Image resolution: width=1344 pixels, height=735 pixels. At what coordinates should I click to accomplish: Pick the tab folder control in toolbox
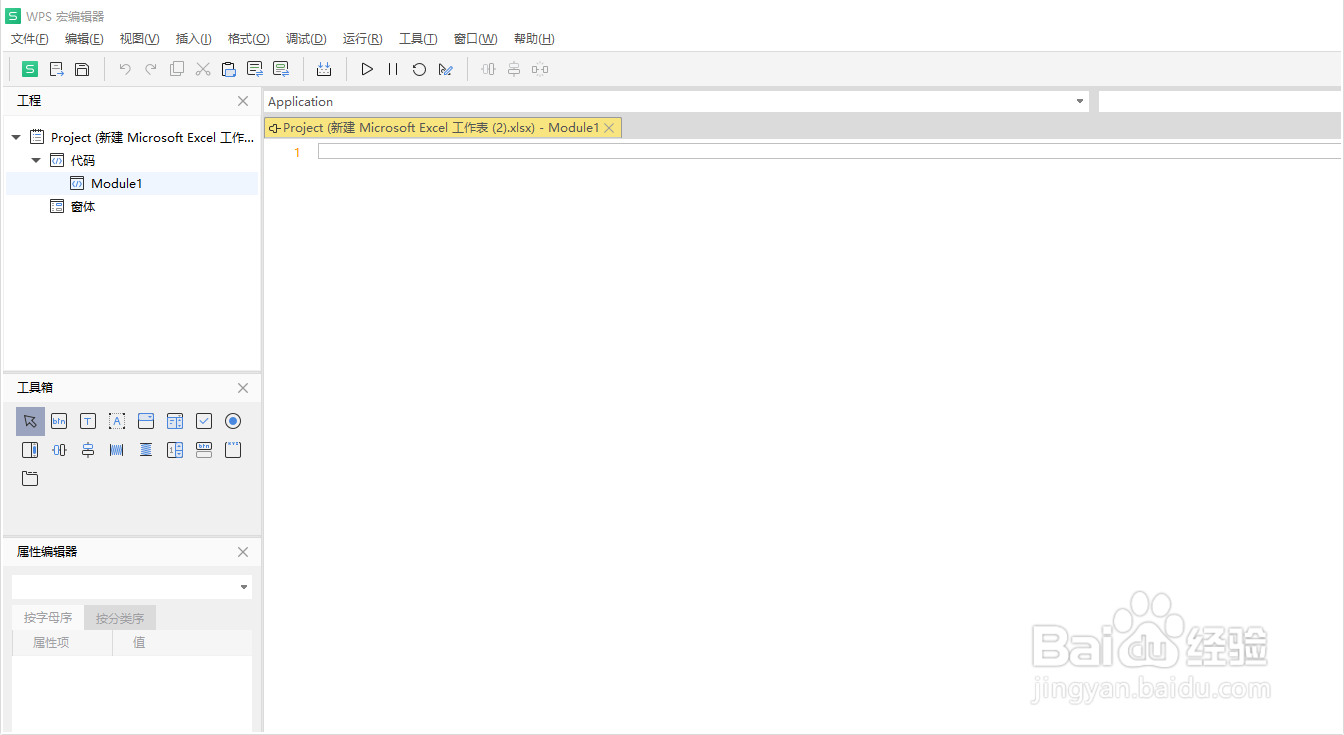pyautogui.click(x=30, y=479)
